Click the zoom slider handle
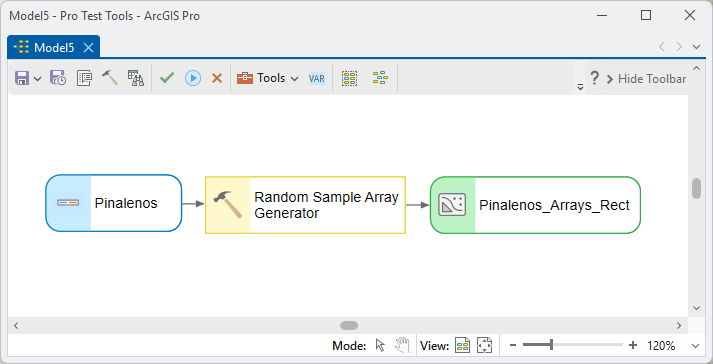This screenshot has width=713, height=364. (x=551, y=345)
